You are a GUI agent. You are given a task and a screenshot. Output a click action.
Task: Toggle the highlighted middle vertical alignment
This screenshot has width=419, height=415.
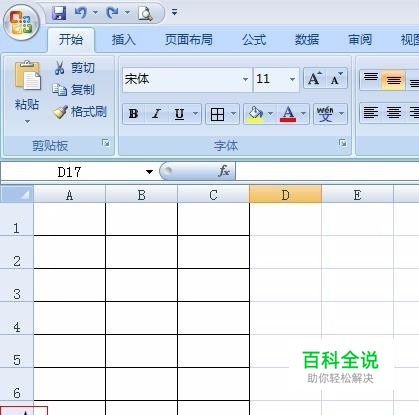point(394,80)
